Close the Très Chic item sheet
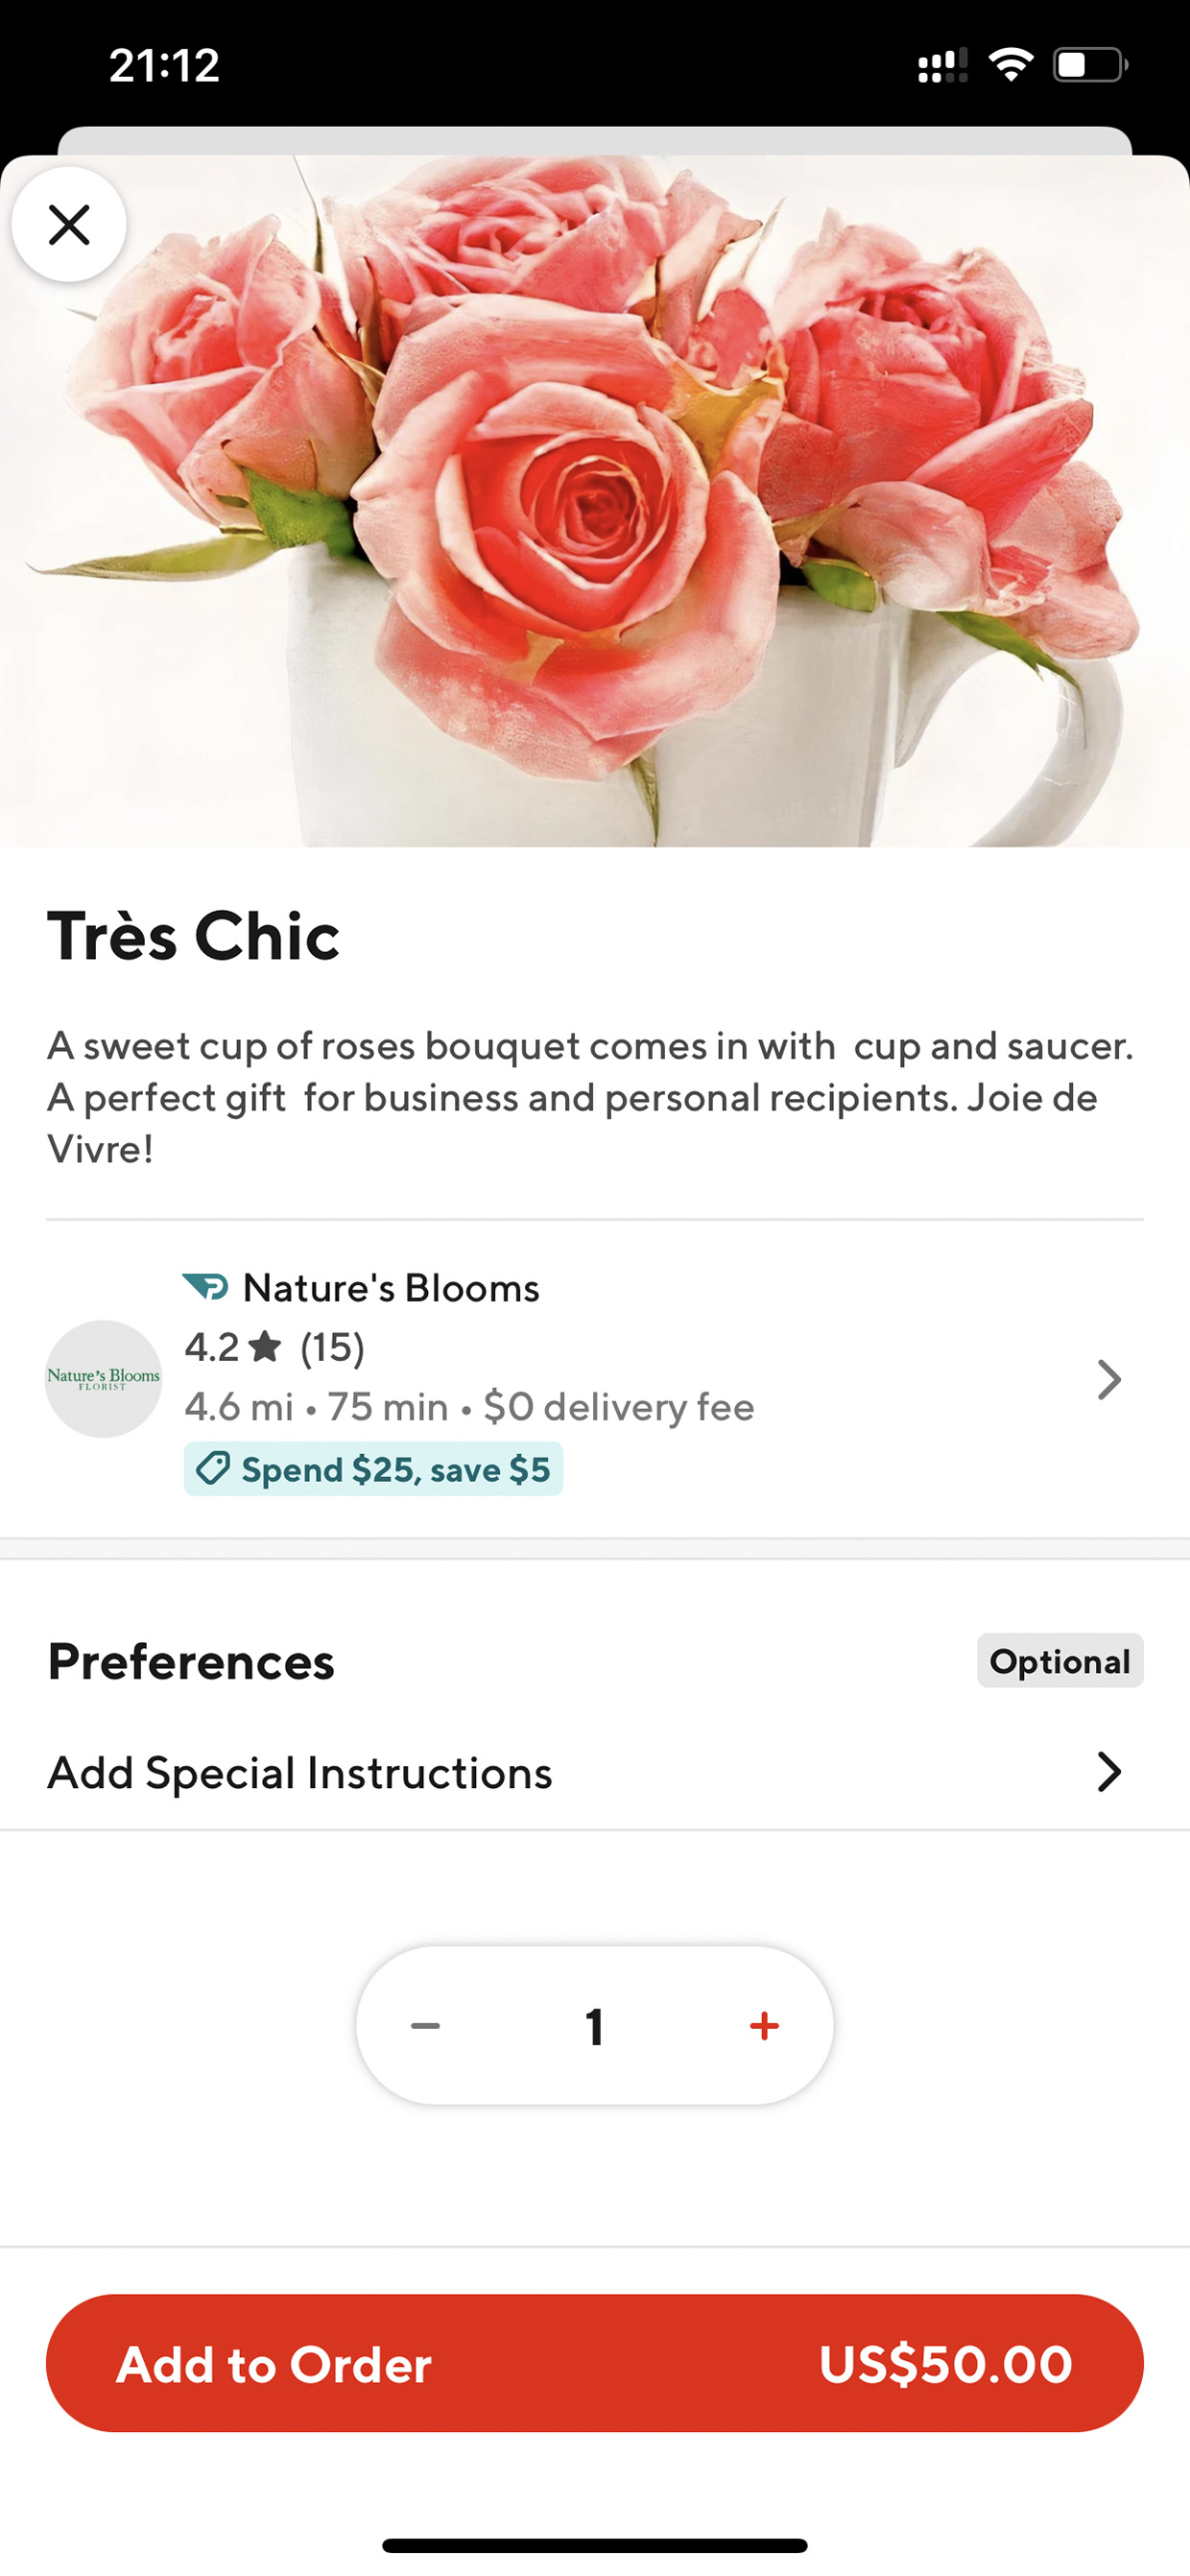Screen dimensions: 1190x2576 coord(69,225)
